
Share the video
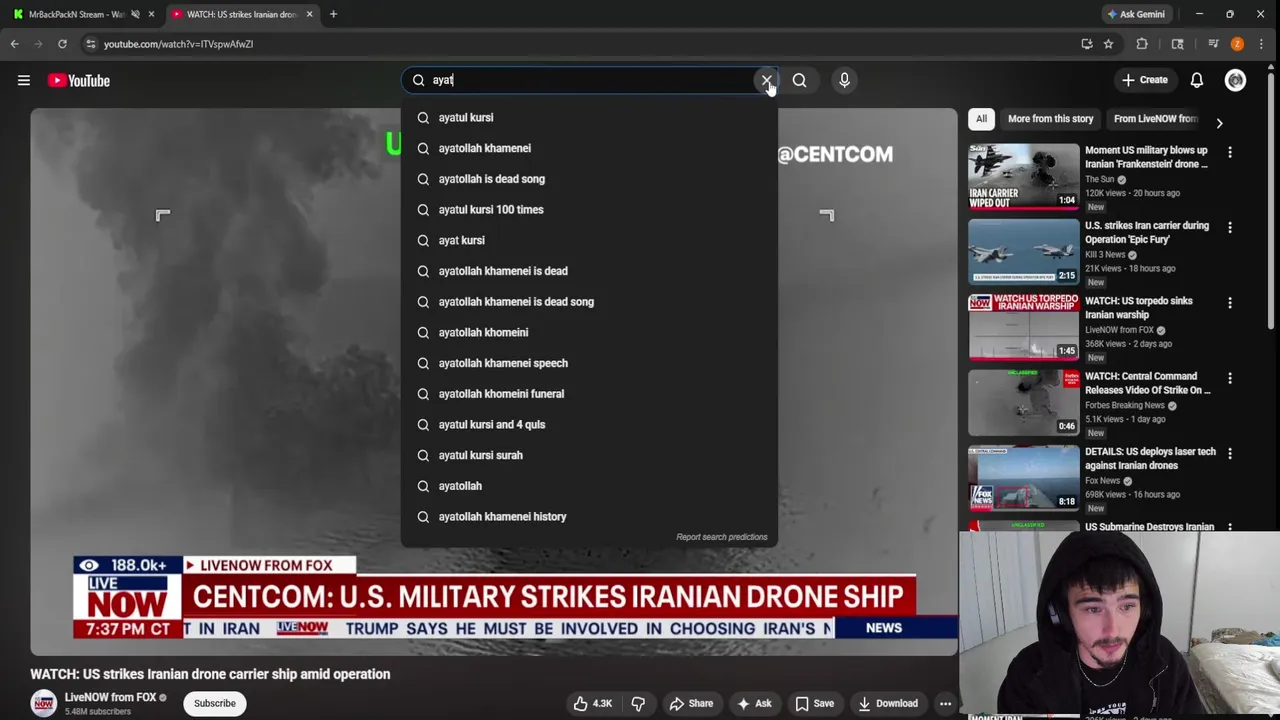[691, 703]
